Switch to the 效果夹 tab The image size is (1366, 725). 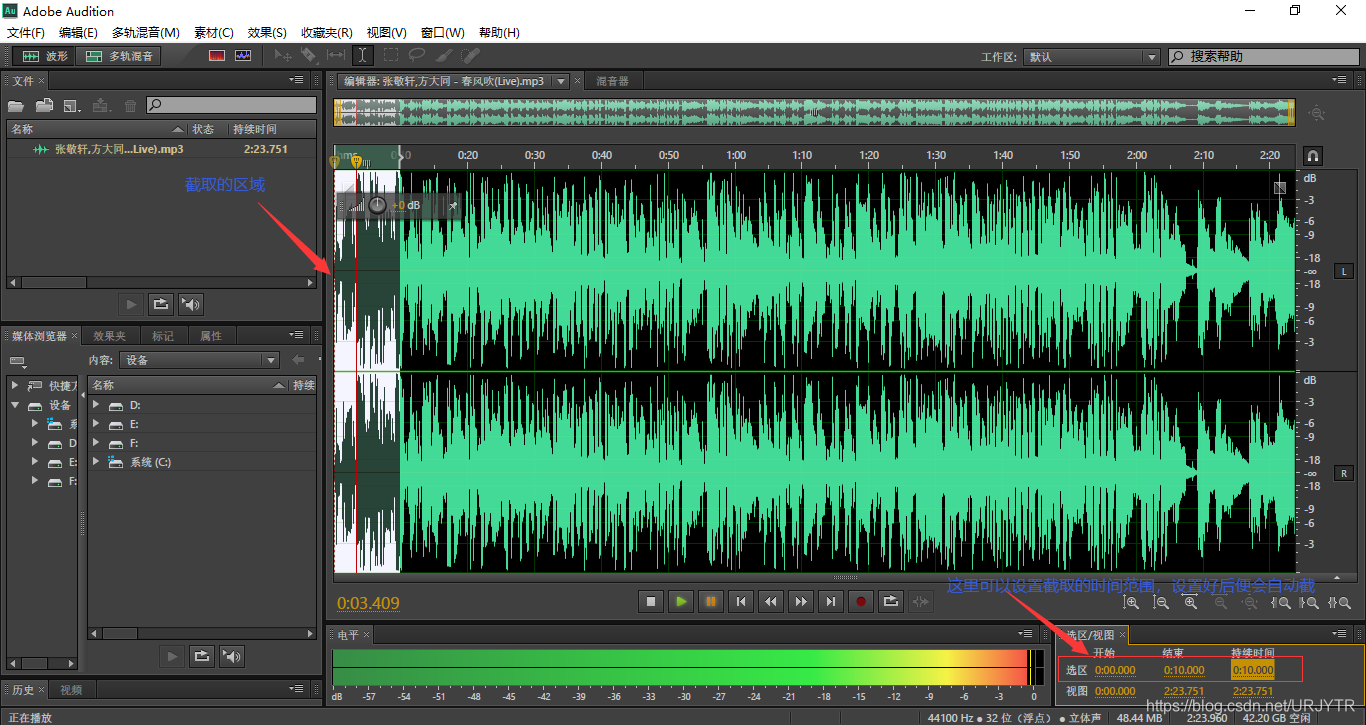pyautogui.click(x=110, y=336)
